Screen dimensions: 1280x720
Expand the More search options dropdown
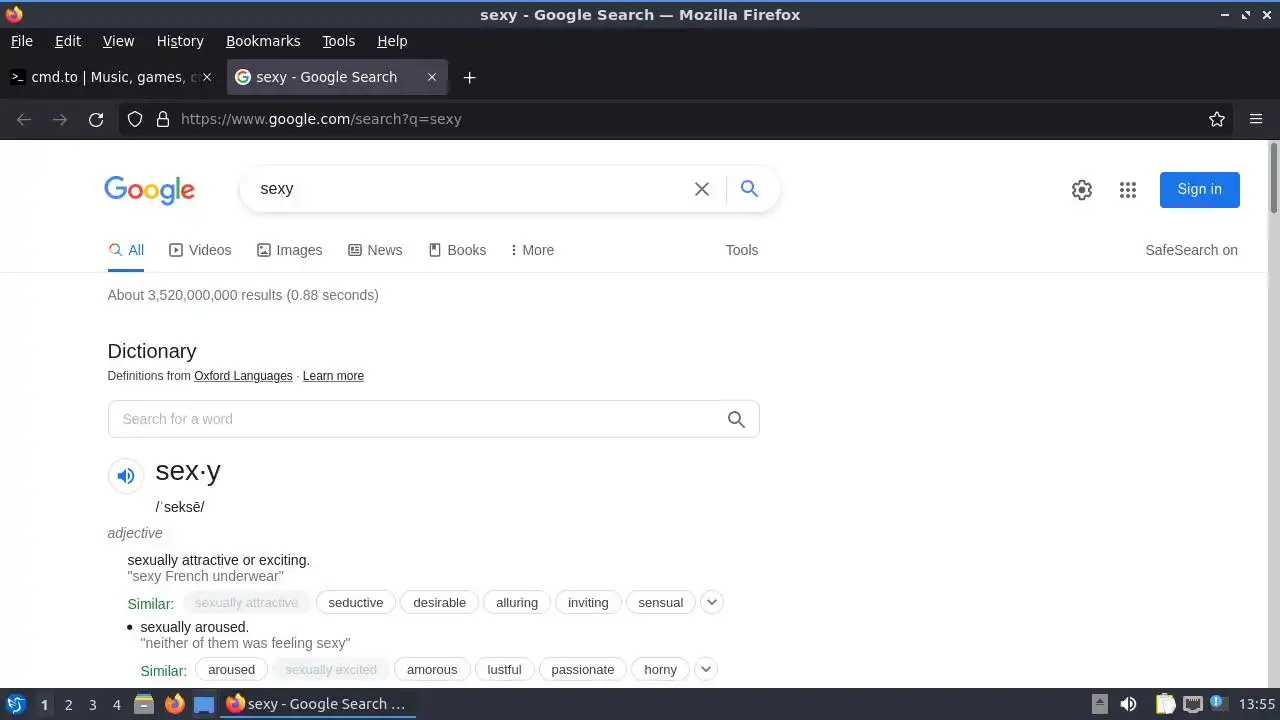coord(532,250)
